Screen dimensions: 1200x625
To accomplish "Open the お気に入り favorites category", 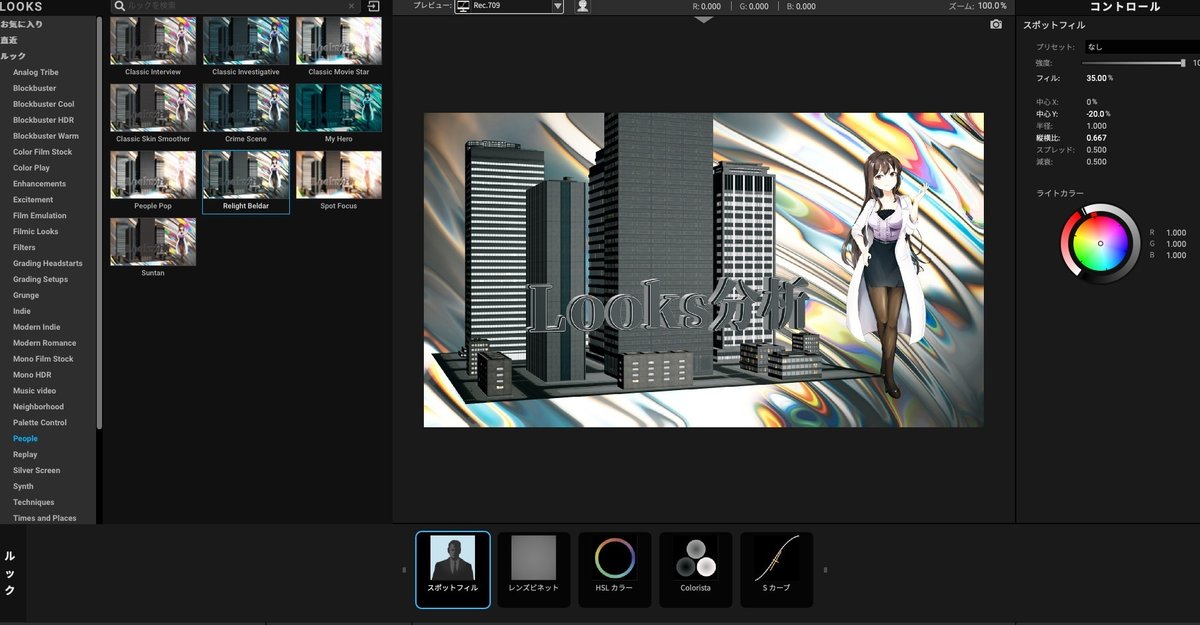I will coord(22,24).
